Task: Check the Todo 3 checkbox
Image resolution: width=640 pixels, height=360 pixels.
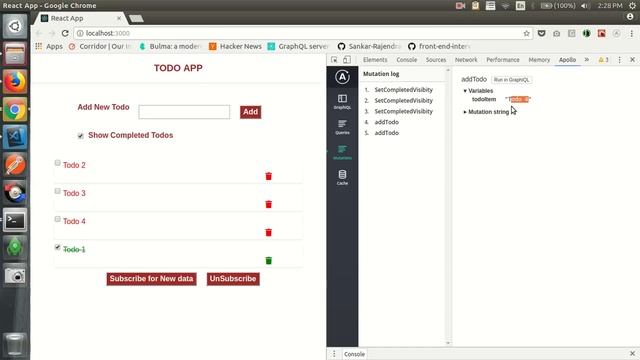Action: (58, 191)
